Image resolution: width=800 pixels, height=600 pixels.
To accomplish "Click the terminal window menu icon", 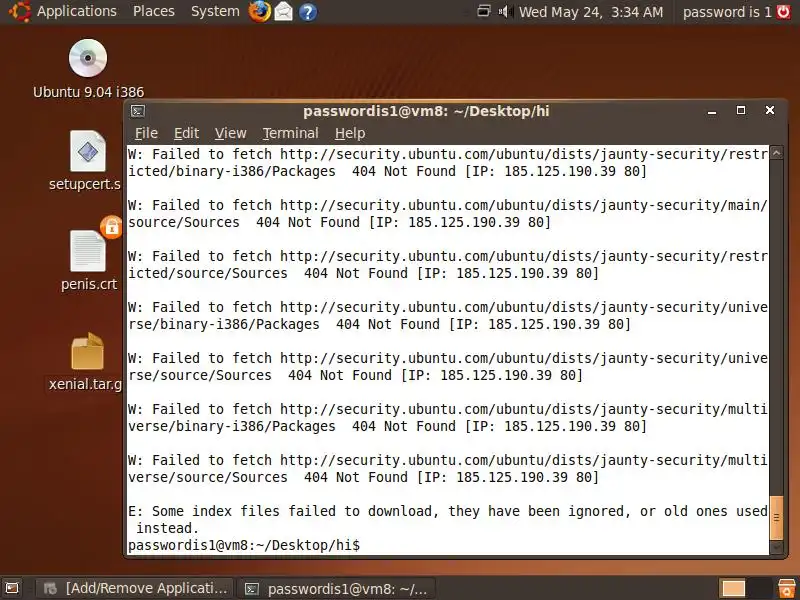I will tap(138, 111).
